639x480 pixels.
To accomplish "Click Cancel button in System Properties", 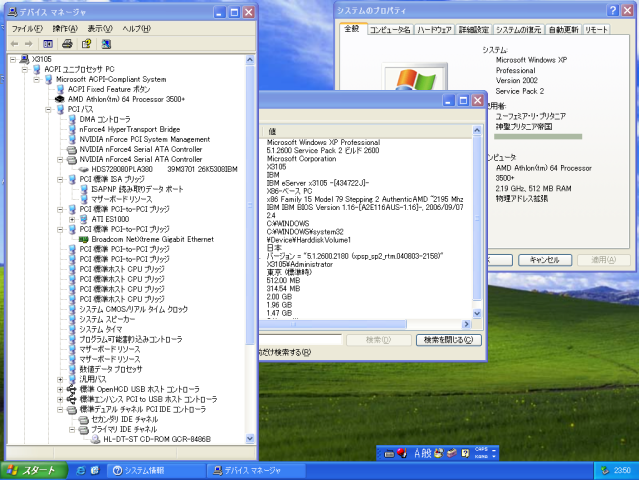I will tap(545, 260).
